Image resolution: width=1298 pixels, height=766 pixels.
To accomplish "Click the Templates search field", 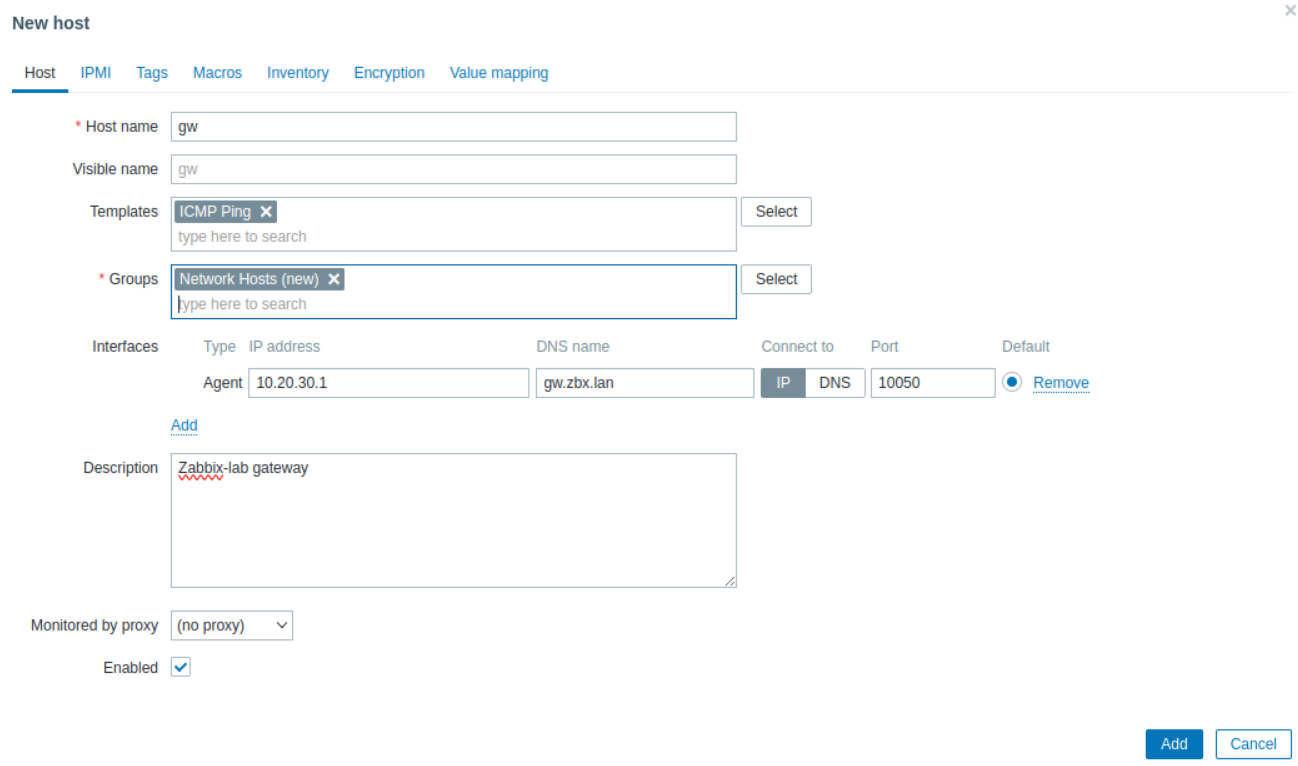I will click(454, 237).
